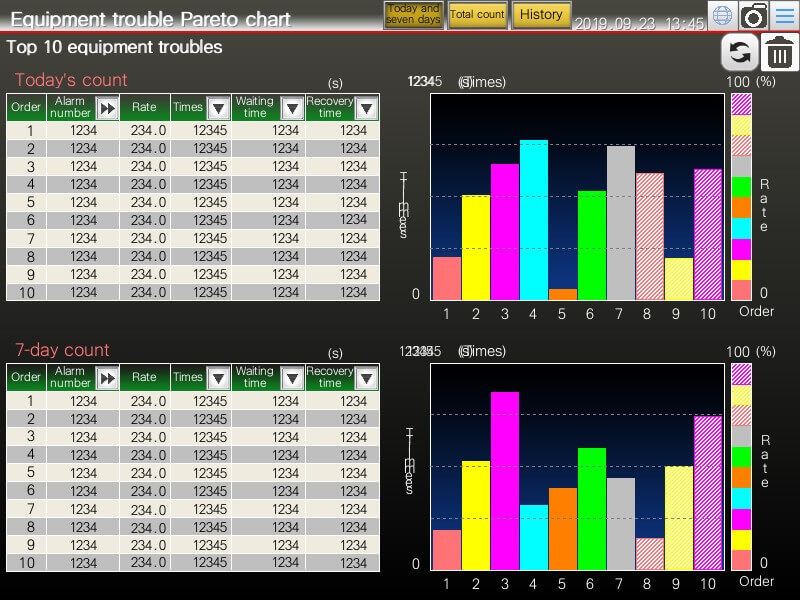This screenshot has width=800, height=600.
Task: Sort Today's count by Recovery time arrow
Action: [x=367, y=108]
